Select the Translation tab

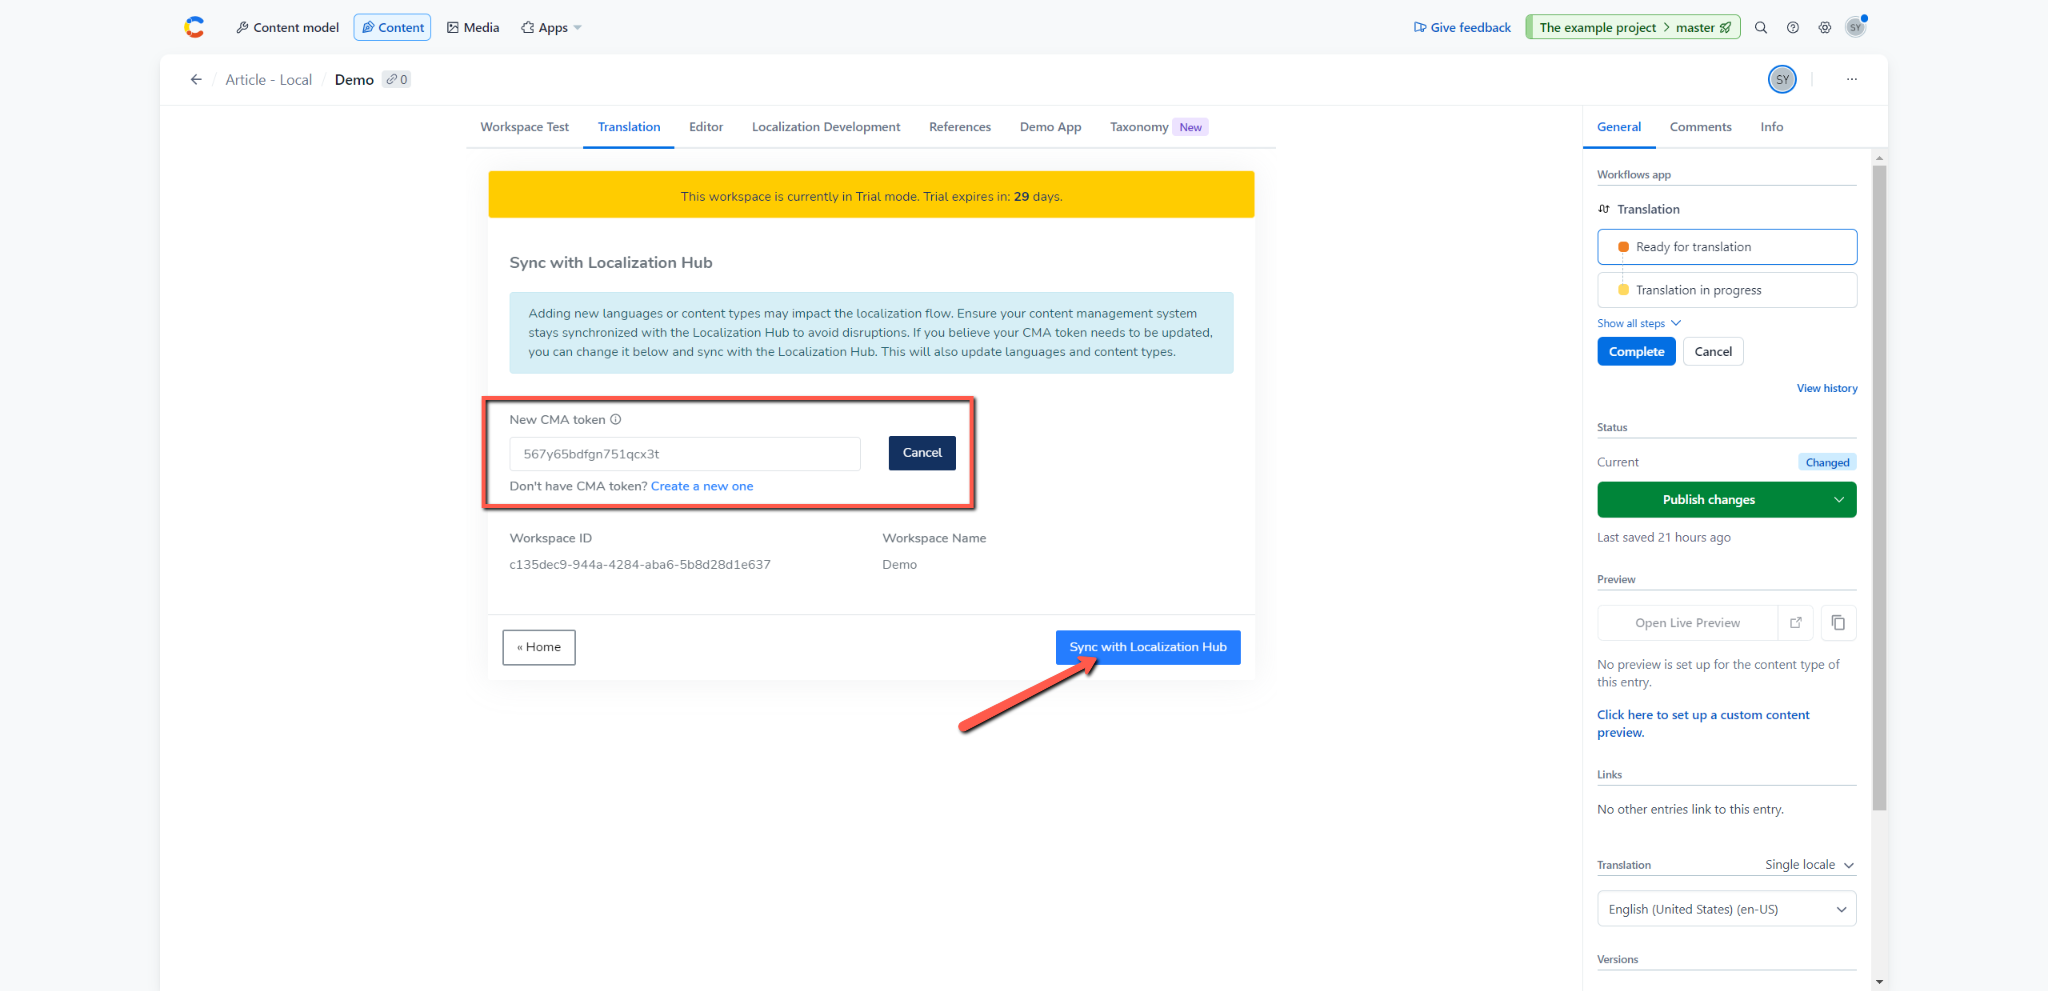pyautogui.click(x=629, y=127)
